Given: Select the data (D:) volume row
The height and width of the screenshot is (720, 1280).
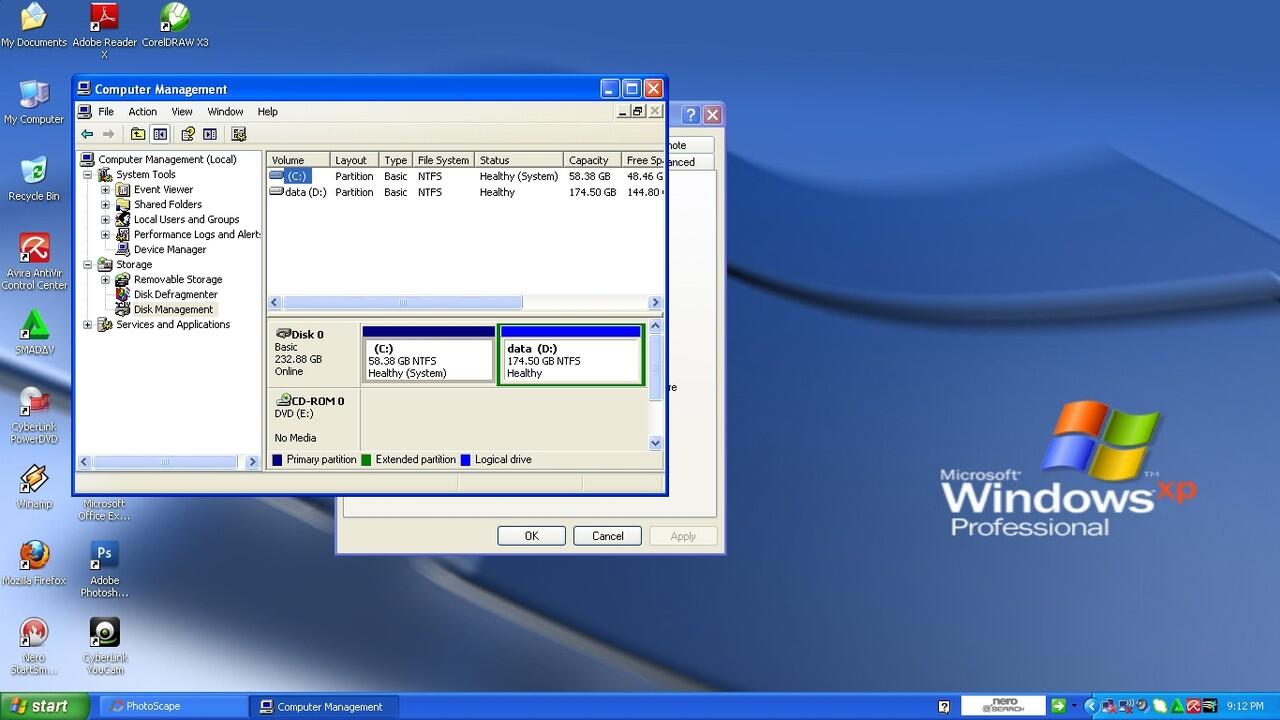Looking at the screenshot, I should (x=465, y=192).
